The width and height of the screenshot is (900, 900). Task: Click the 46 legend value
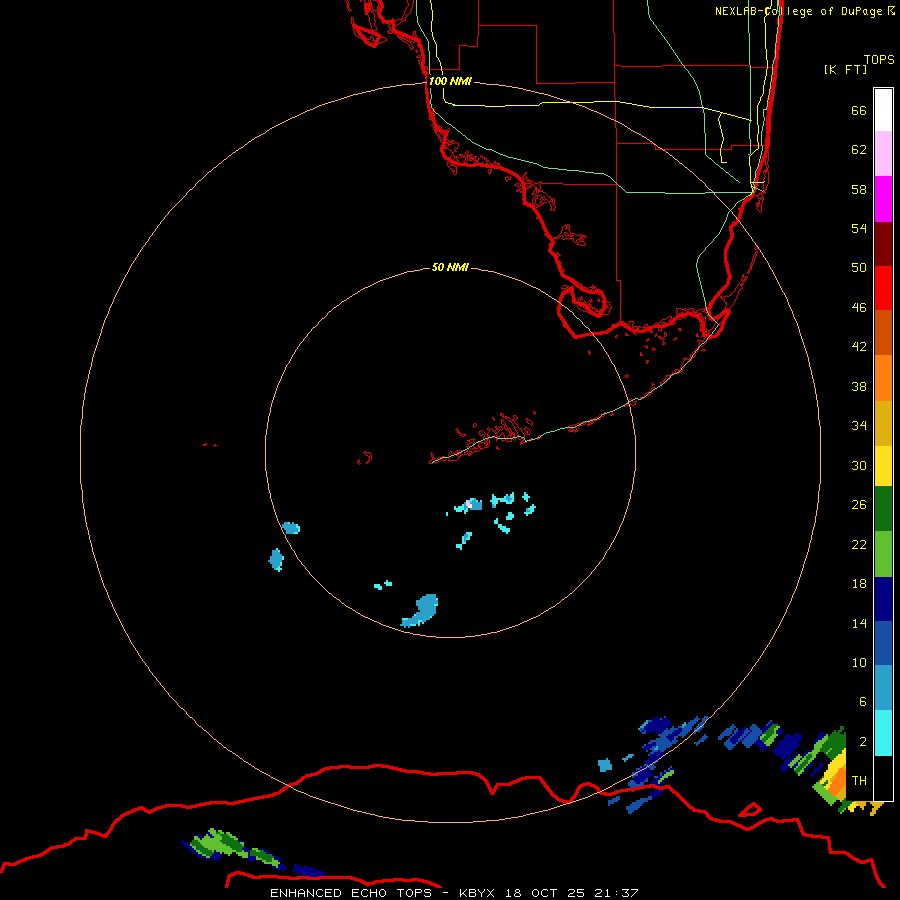[x=859, y=308]
